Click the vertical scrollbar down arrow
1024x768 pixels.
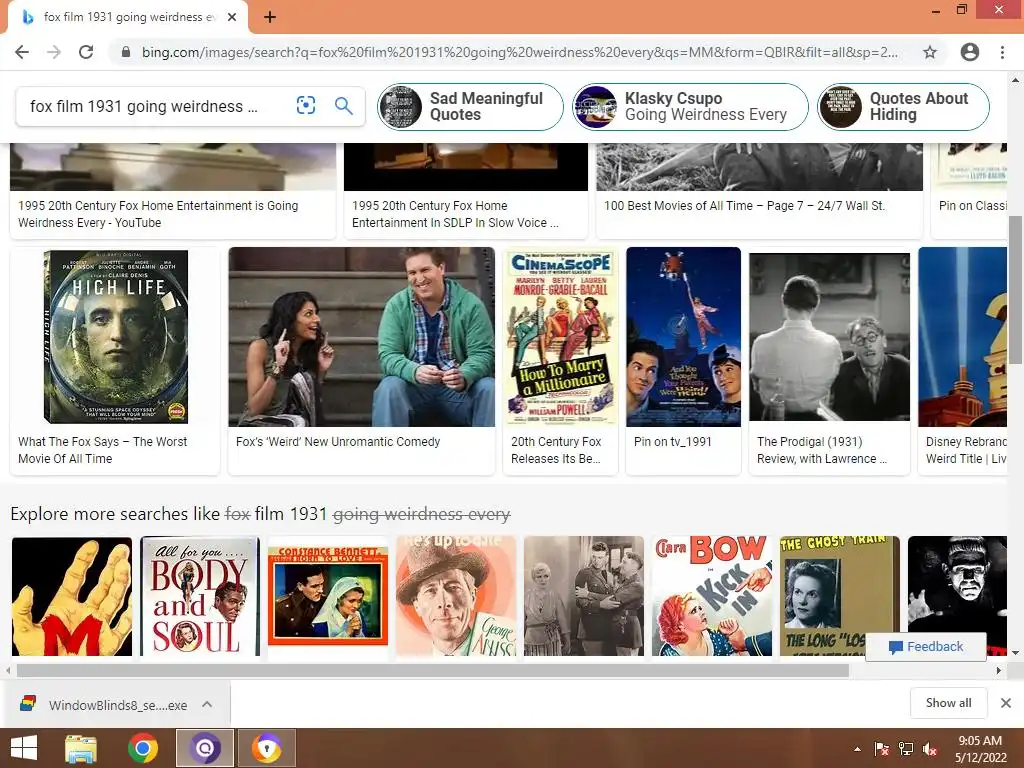point(1016,652)
